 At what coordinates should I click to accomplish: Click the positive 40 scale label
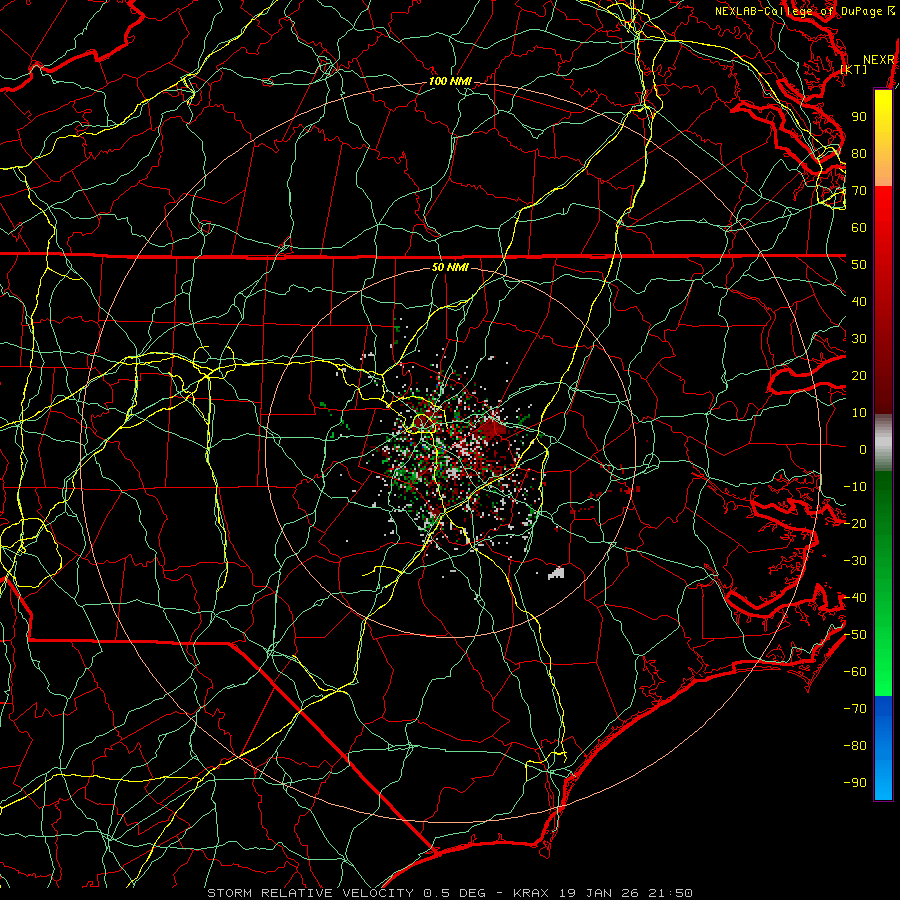pyautogui.click(x=859, y=302)
